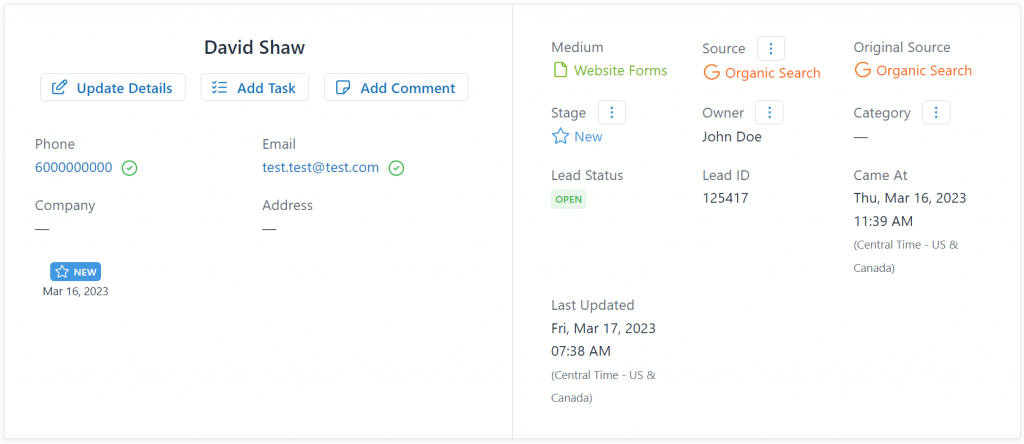Click the green phone verified checkmark icon

pyautogui.click(x=129, y=168)
